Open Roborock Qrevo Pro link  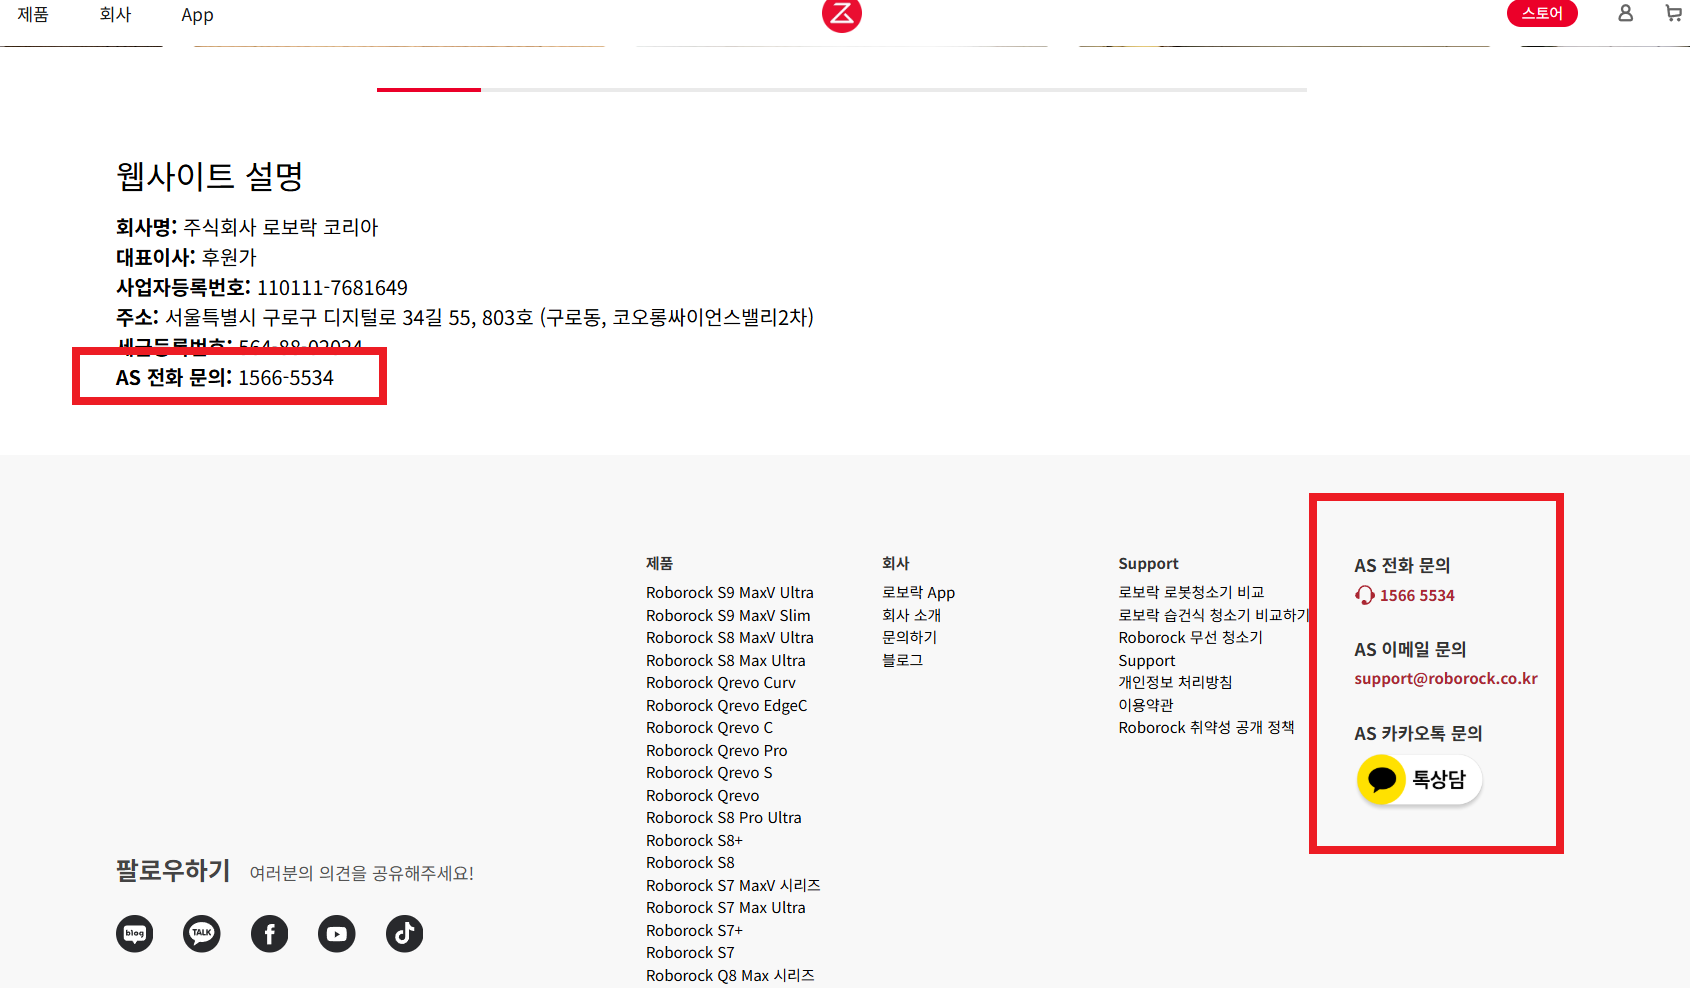coord(717,751)
